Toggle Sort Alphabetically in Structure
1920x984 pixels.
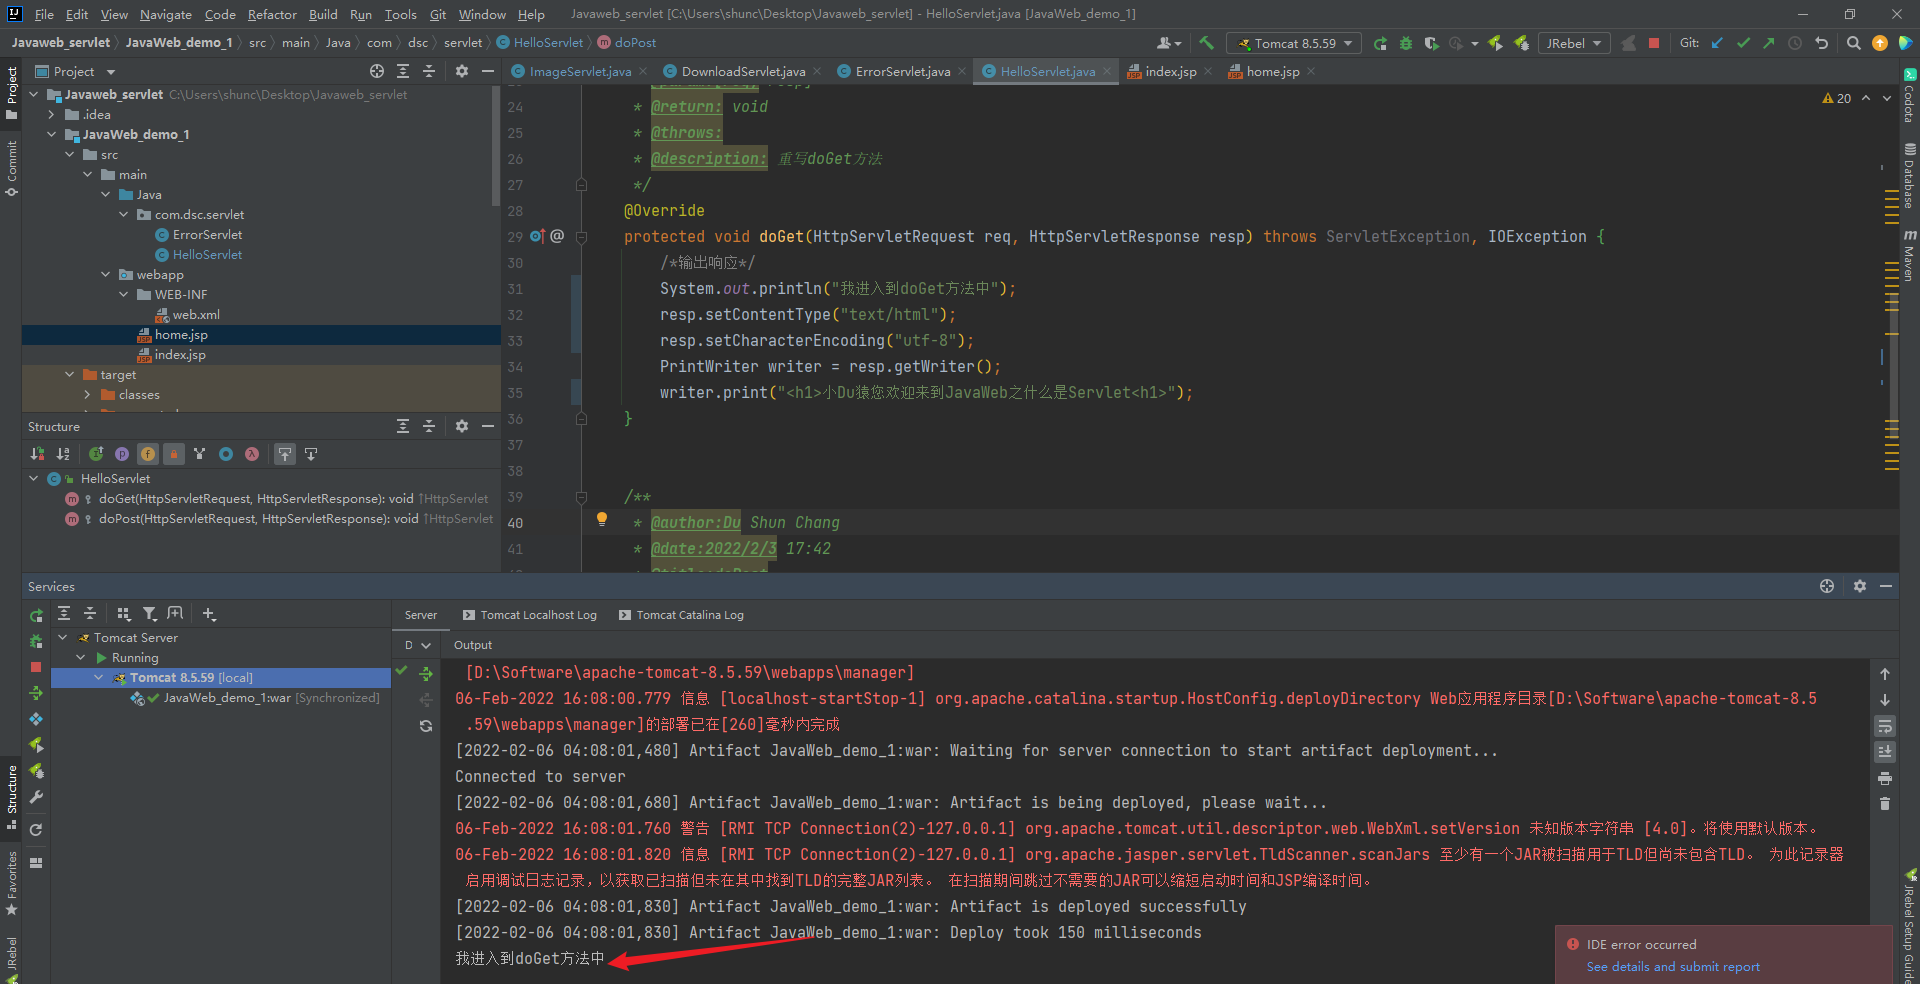63,454
